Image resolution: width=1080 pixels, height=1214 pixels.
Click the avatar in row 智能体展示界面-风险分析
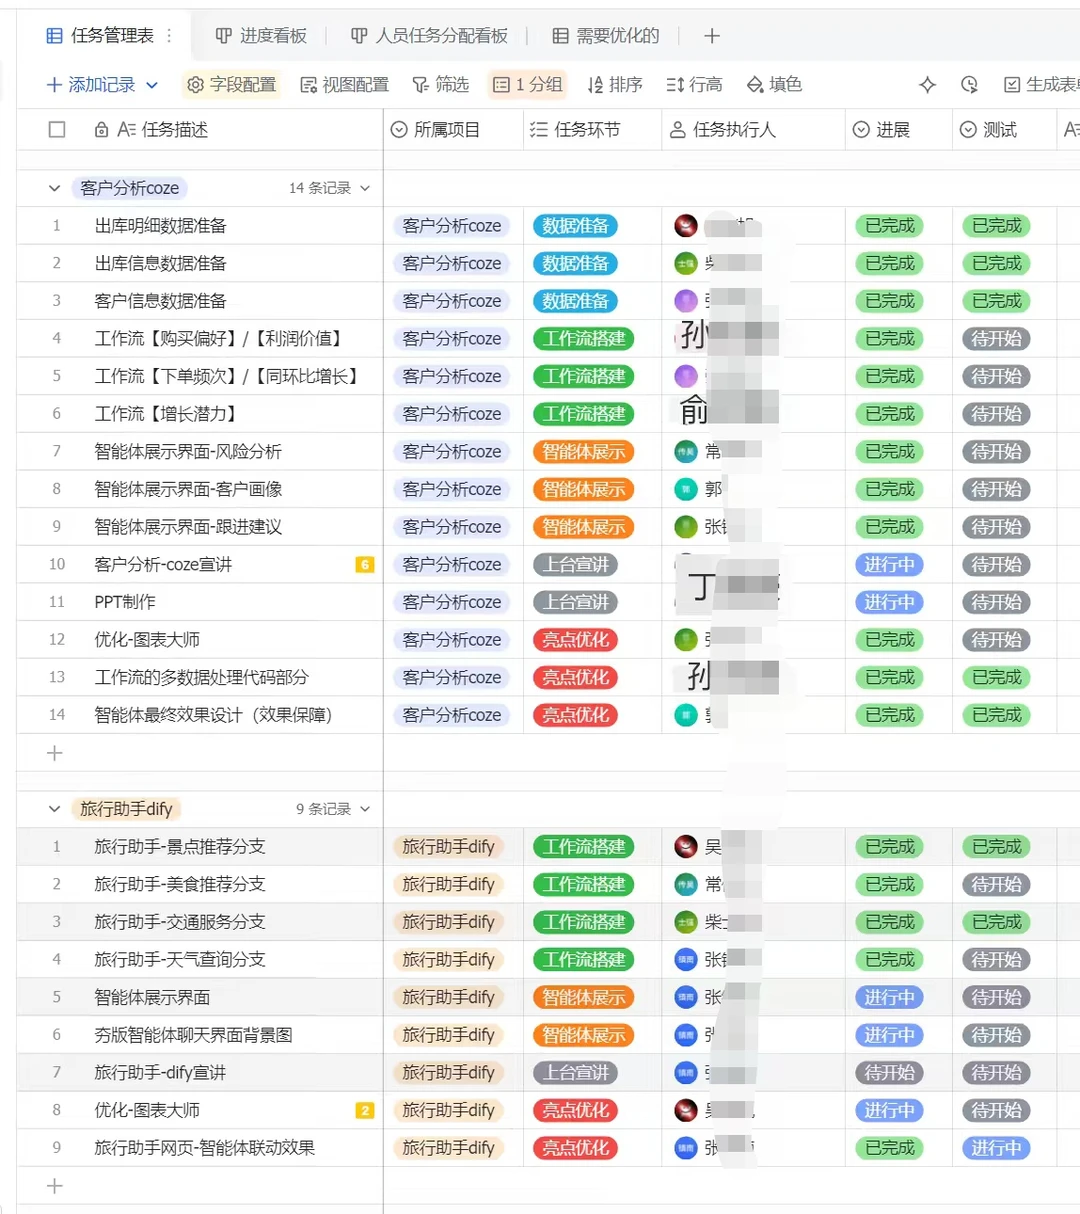pyautogui.click(x=686, y=452)
